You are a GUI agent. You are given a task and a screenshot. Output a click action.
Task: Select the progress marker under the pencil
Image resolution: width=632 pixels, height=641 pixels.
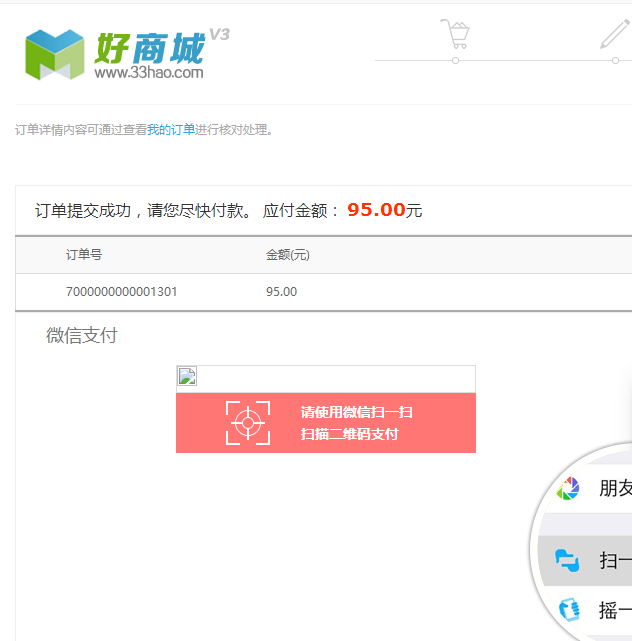(x=615, y=61)
